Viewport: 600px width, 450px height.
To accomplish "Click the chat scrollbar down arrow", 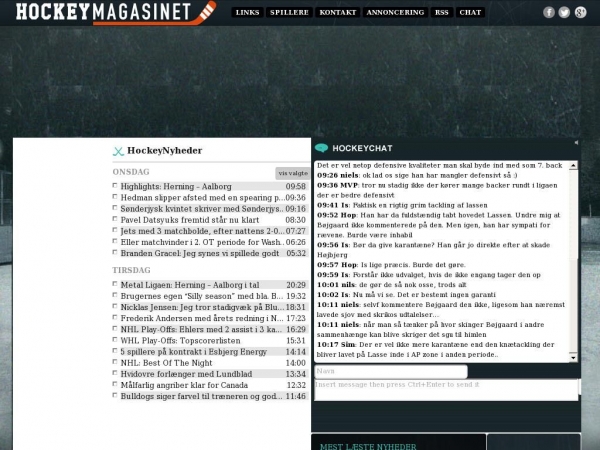I will (x=573, y=358).
